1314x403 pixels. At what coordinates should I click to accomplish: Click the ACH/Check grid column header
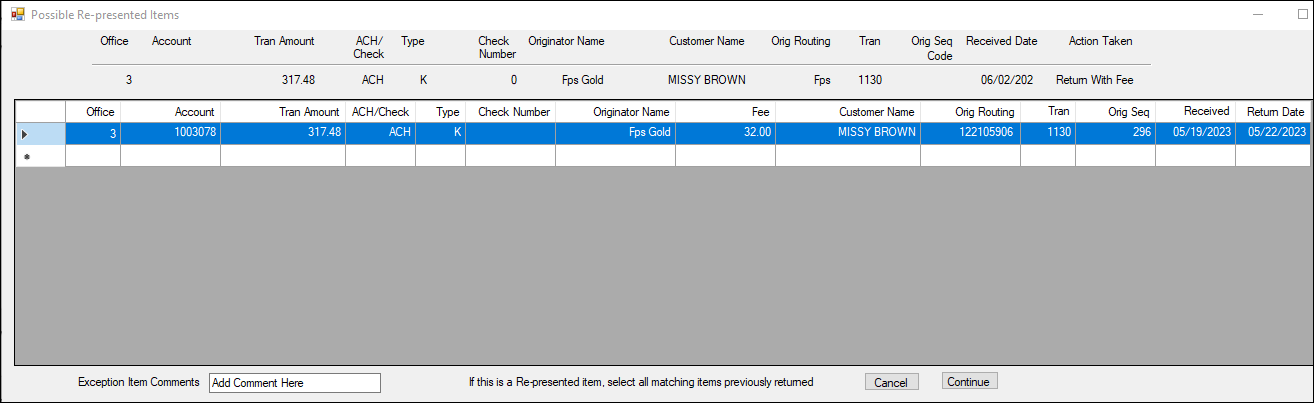pyautogui.click(x=380, y=112)
